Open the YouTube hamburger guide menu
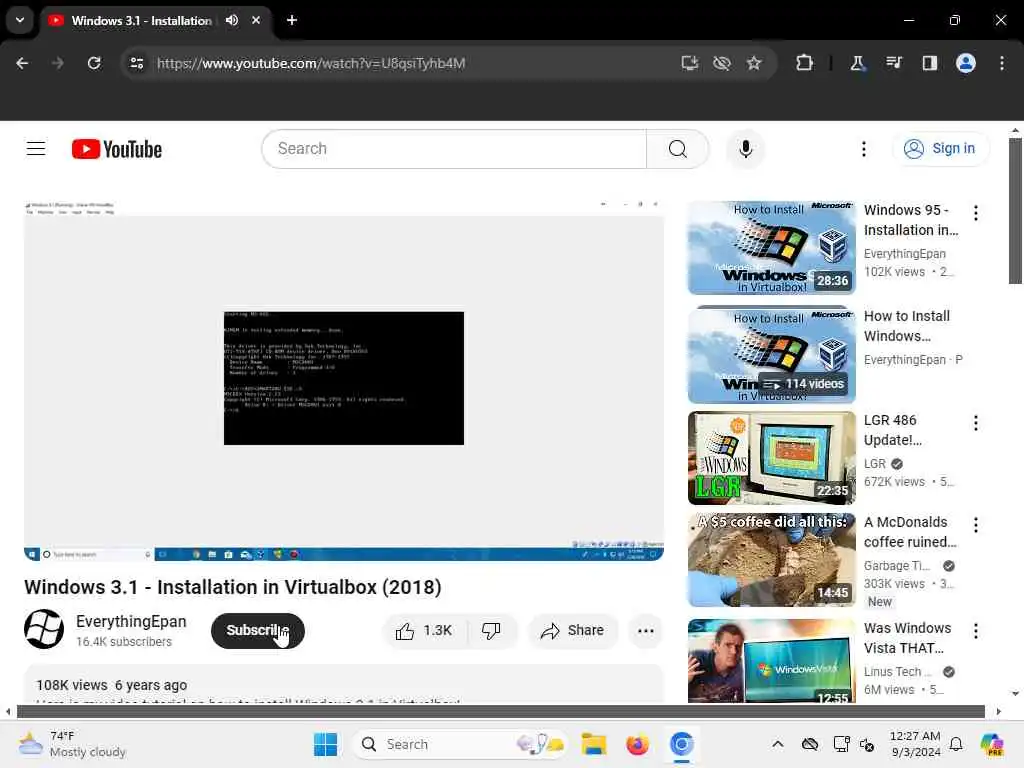This screenshot has width=1024, height=768. pos(36,149)
